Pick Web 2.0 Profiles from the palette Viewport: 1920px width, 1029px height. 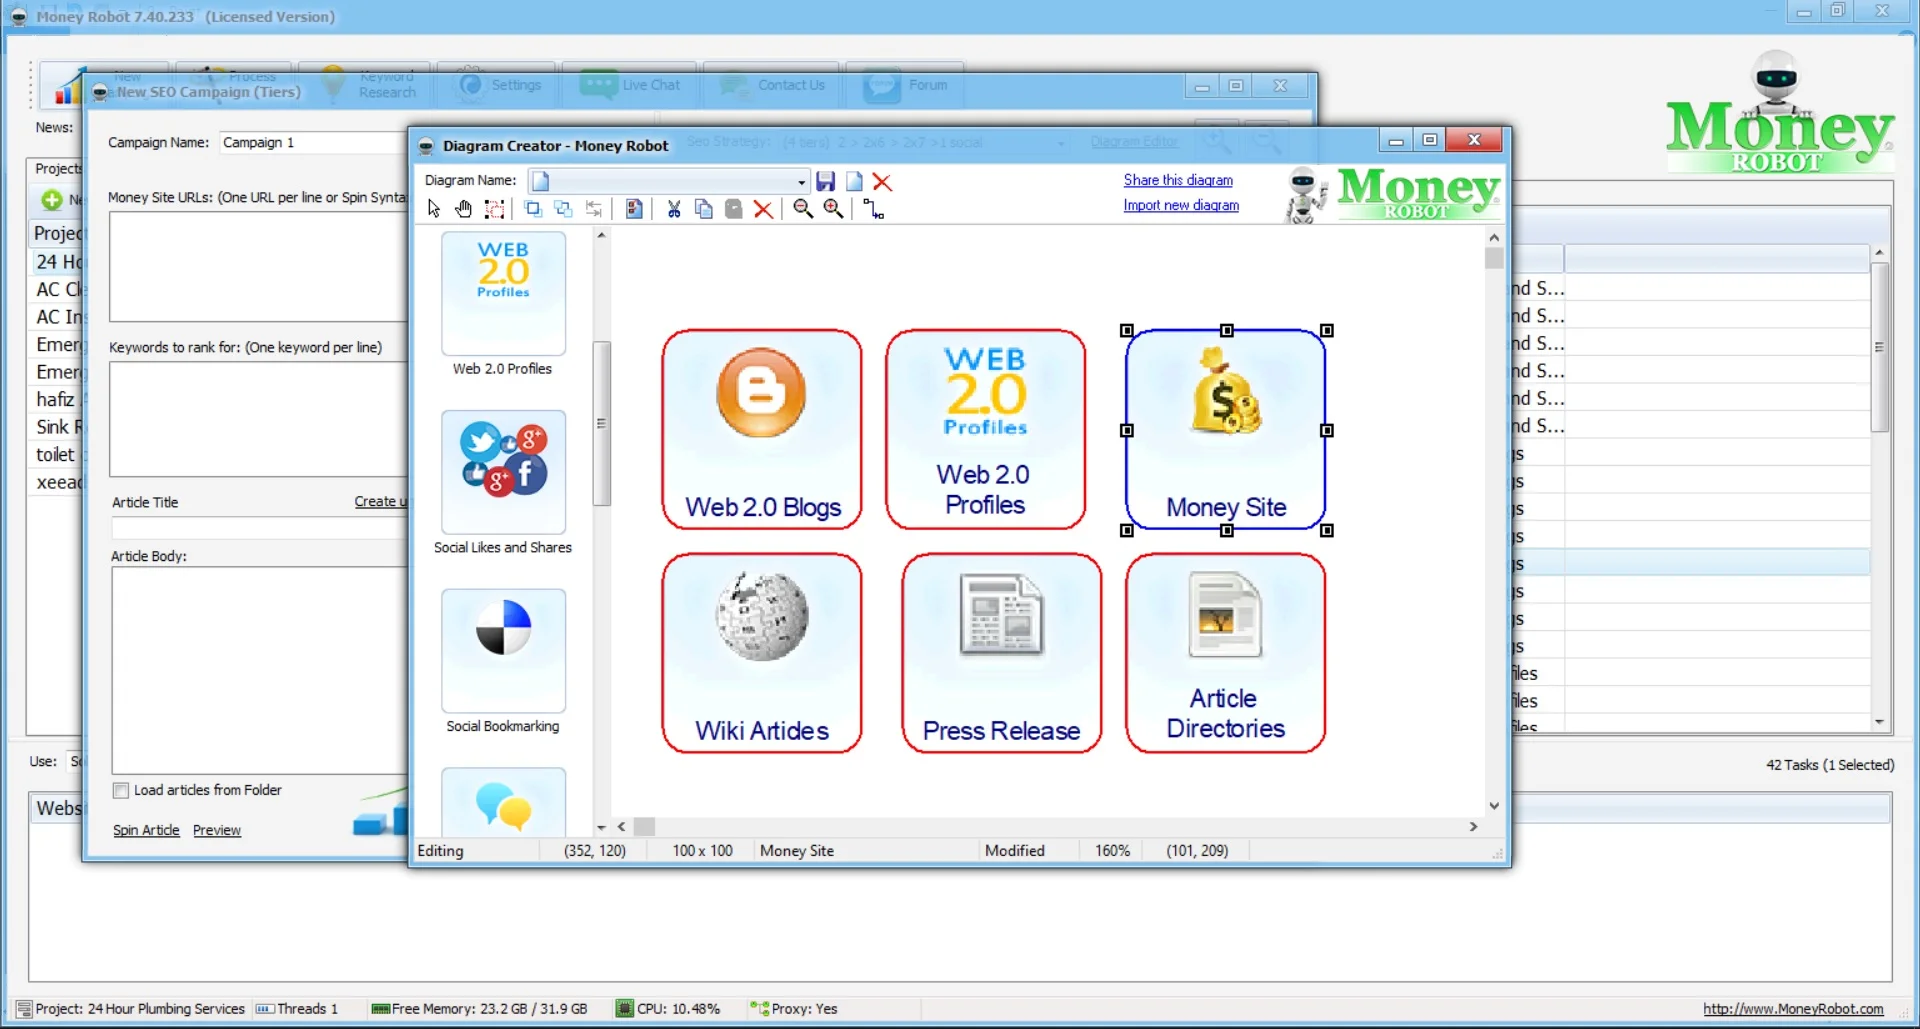503,305
